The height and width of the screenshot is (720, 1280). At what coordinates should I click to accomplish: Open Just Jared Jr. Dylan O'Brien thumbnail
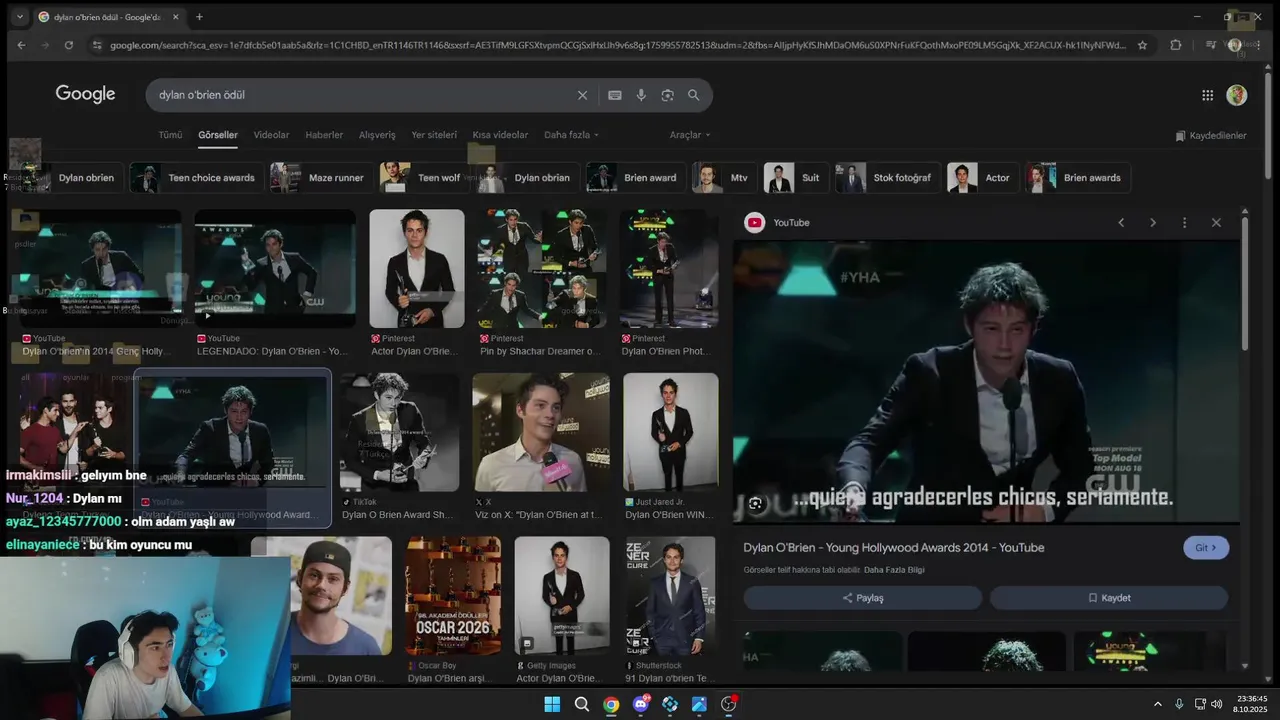point(670,432)
